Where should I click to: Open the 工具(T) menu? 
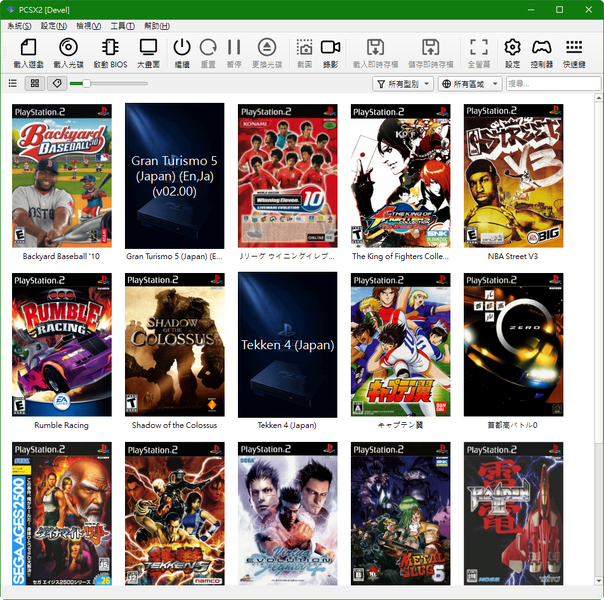click(x=122, y=26)
